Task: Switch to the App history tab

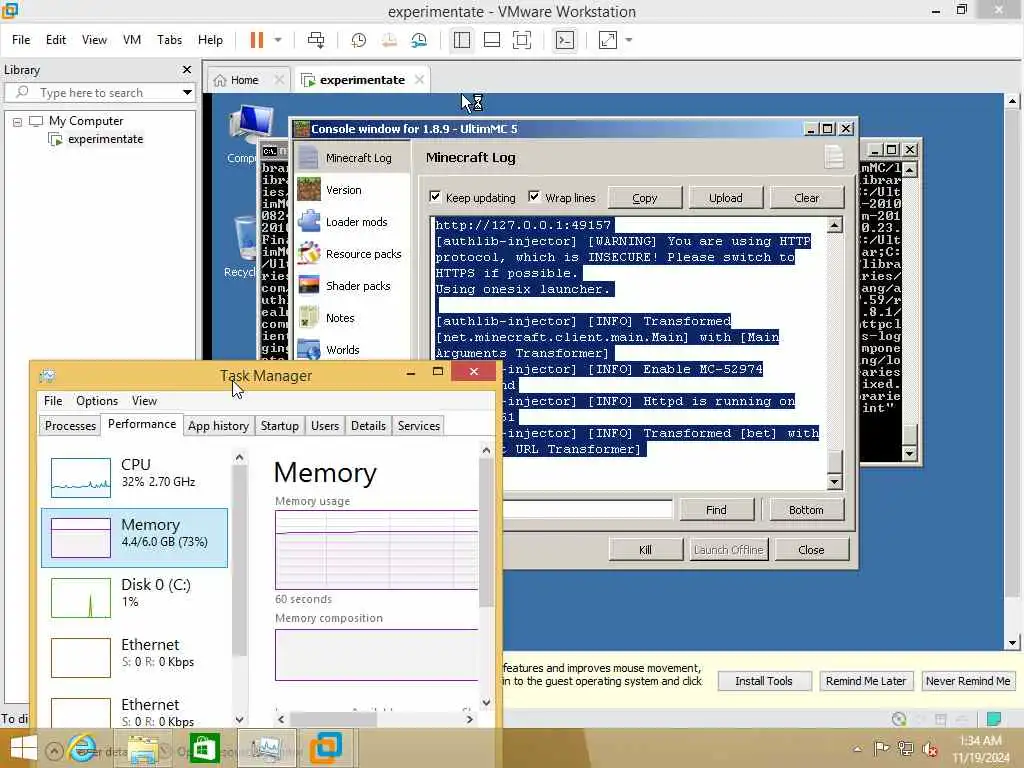Action: point(218,426)
